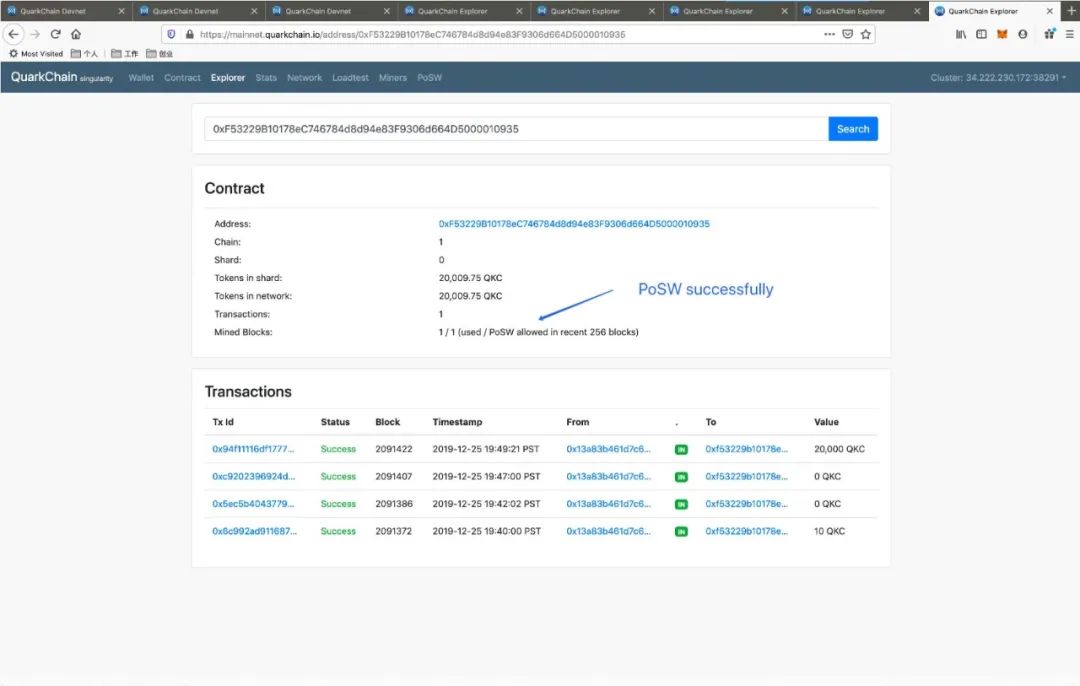
Task: Open From address in block 2091422 row
Action: click(x=608, y=449)
